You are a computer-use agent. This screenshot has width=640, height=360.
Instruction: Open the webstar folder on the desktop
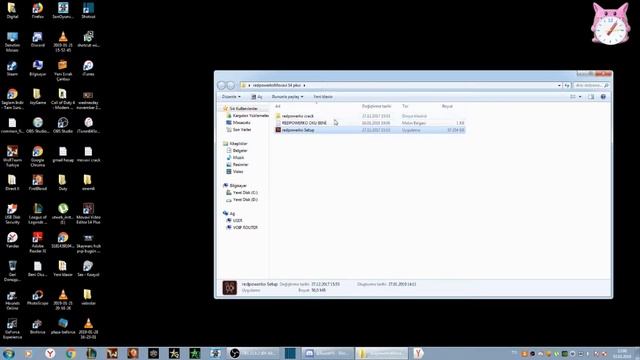[x=88, y=297]
